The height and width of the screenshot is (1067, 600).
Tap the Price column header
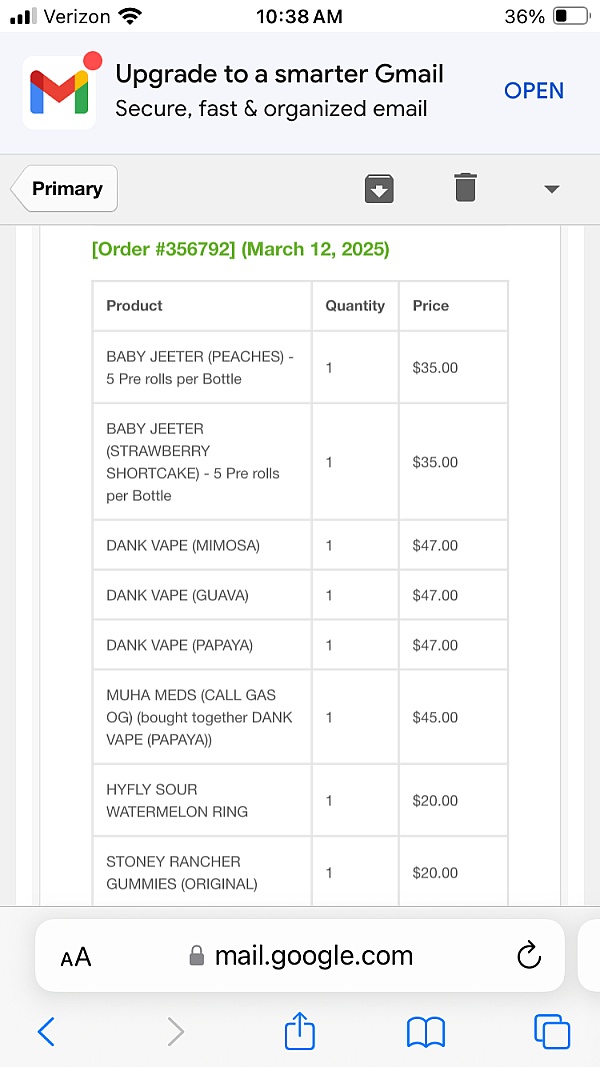coord(431,306)
